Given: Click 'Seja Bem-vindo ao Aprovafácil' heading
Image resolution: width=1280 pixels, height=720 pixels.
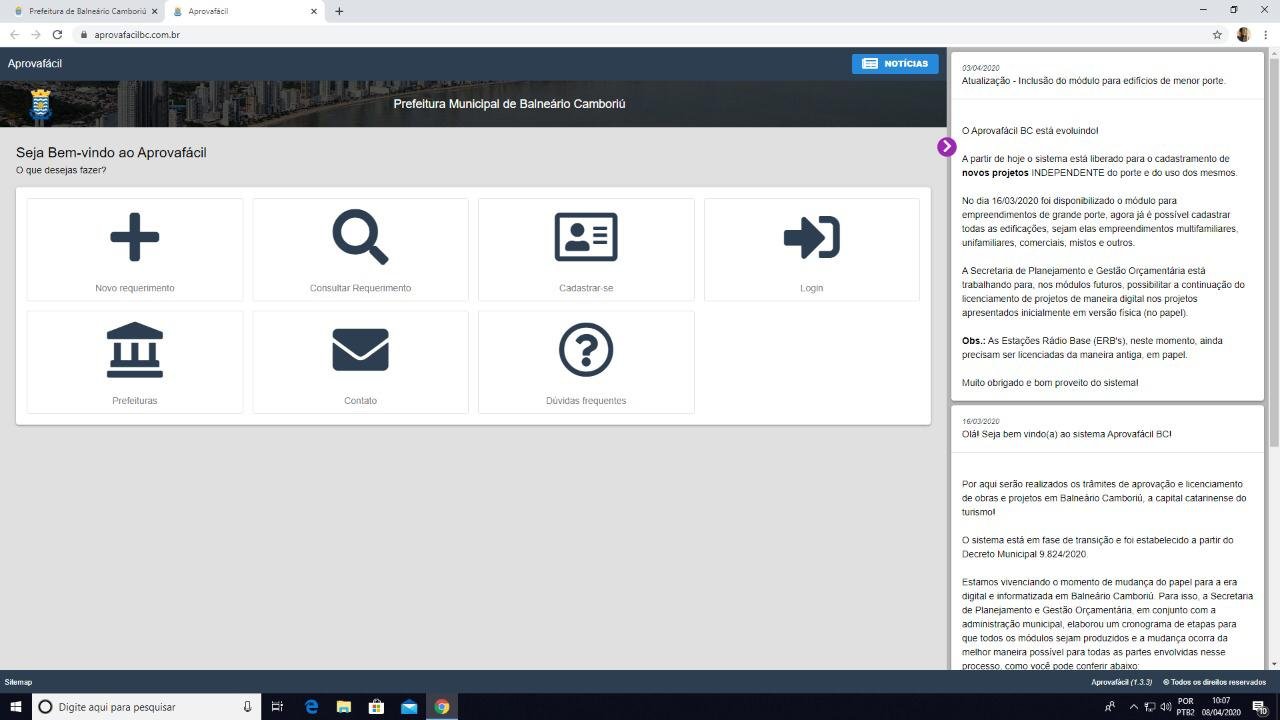Looking at the screenshot, I should pos(111,153).
